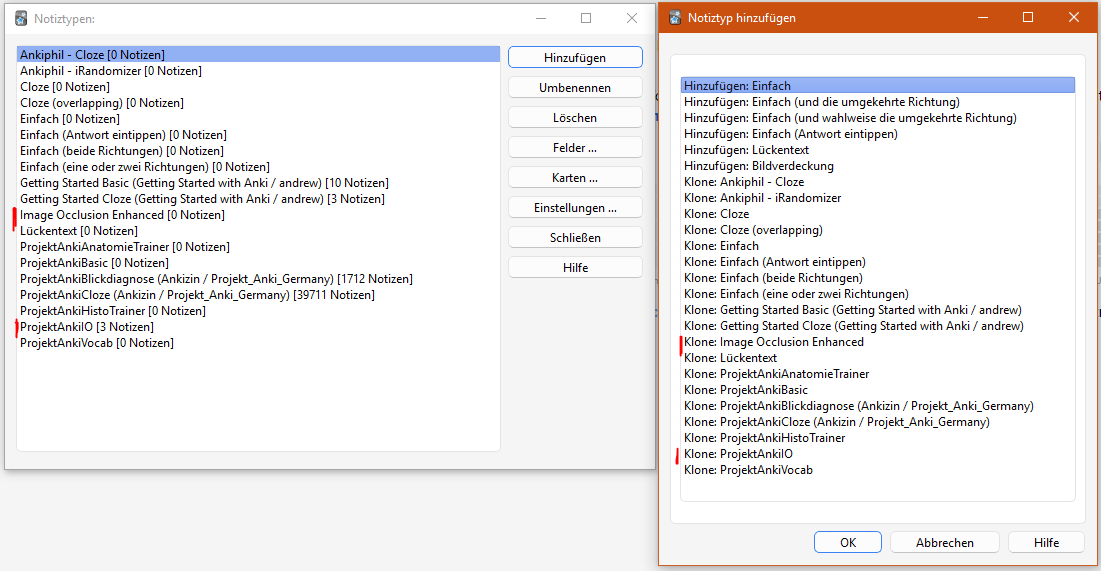The width and height of the screenshot is (1101, 571).
Task: Select 'Cloze [0 Notizen]' note type
Action: click(x=258, y=87)
